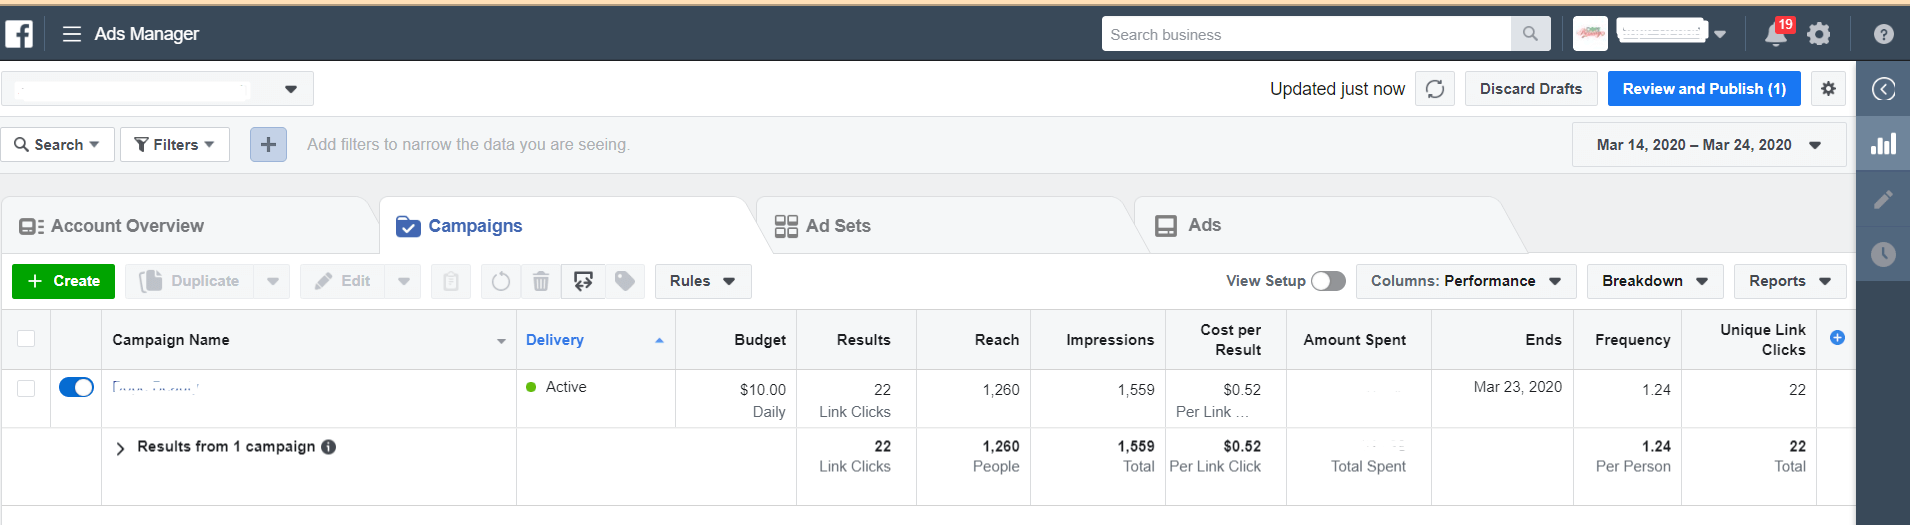Collapse the right sidebar arrow icon
The image size is (1910, 525).
point(1883,89)
